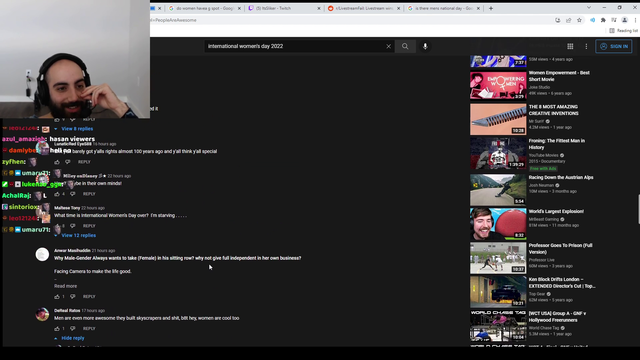Open the Chrome three-dot menu
Image resolution: width=640 pixels, height=360 pixels.
(x=635, y=20)
